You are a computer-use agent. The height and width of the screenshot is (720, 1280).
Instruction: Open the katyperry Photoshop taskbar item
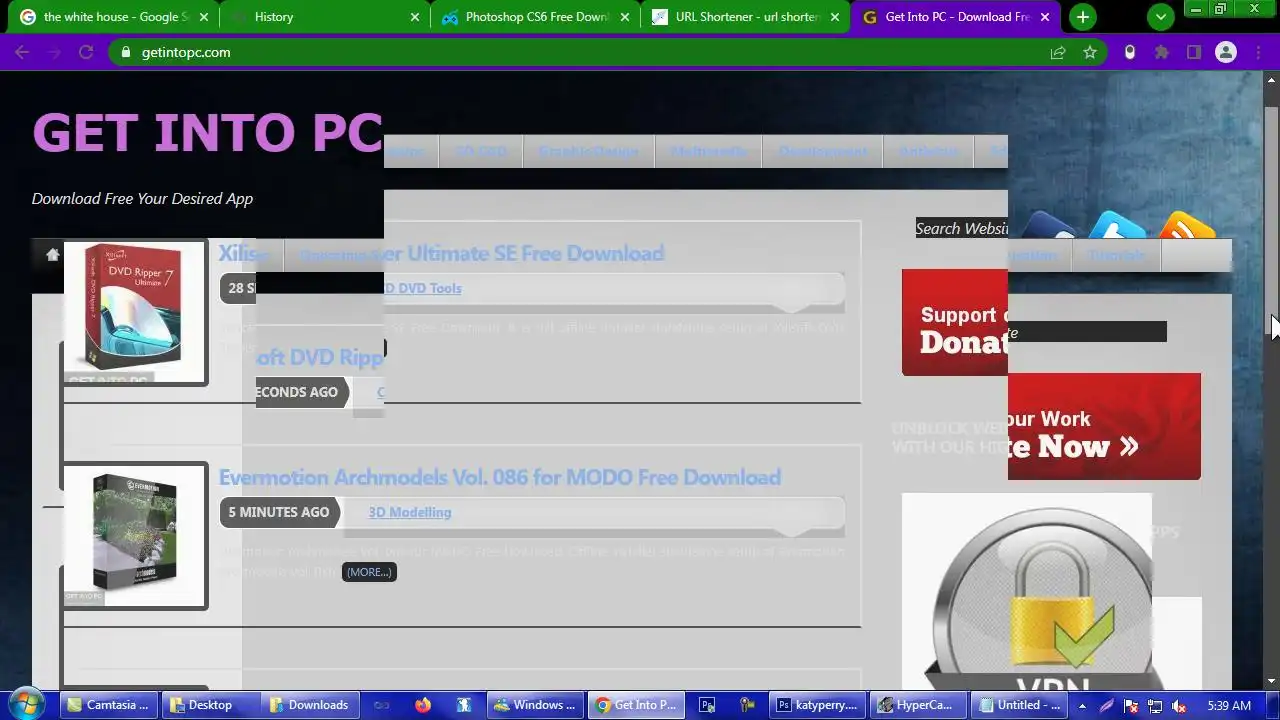click(x=818, y=705)
